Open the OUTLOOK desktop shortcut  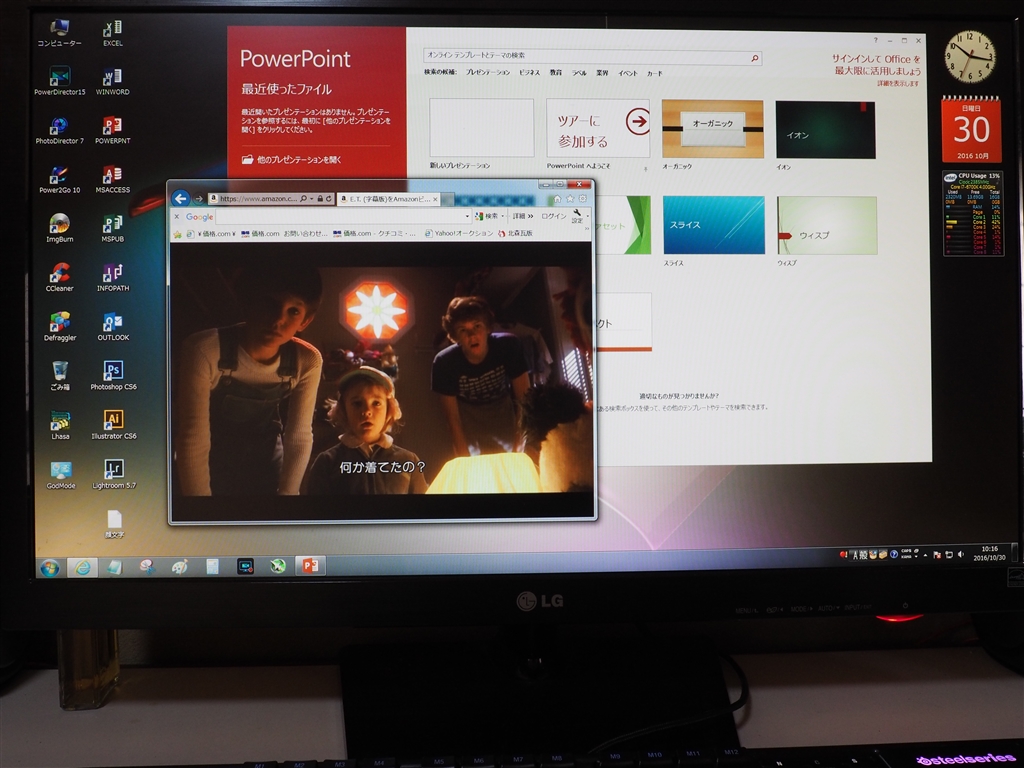(113, 327)
